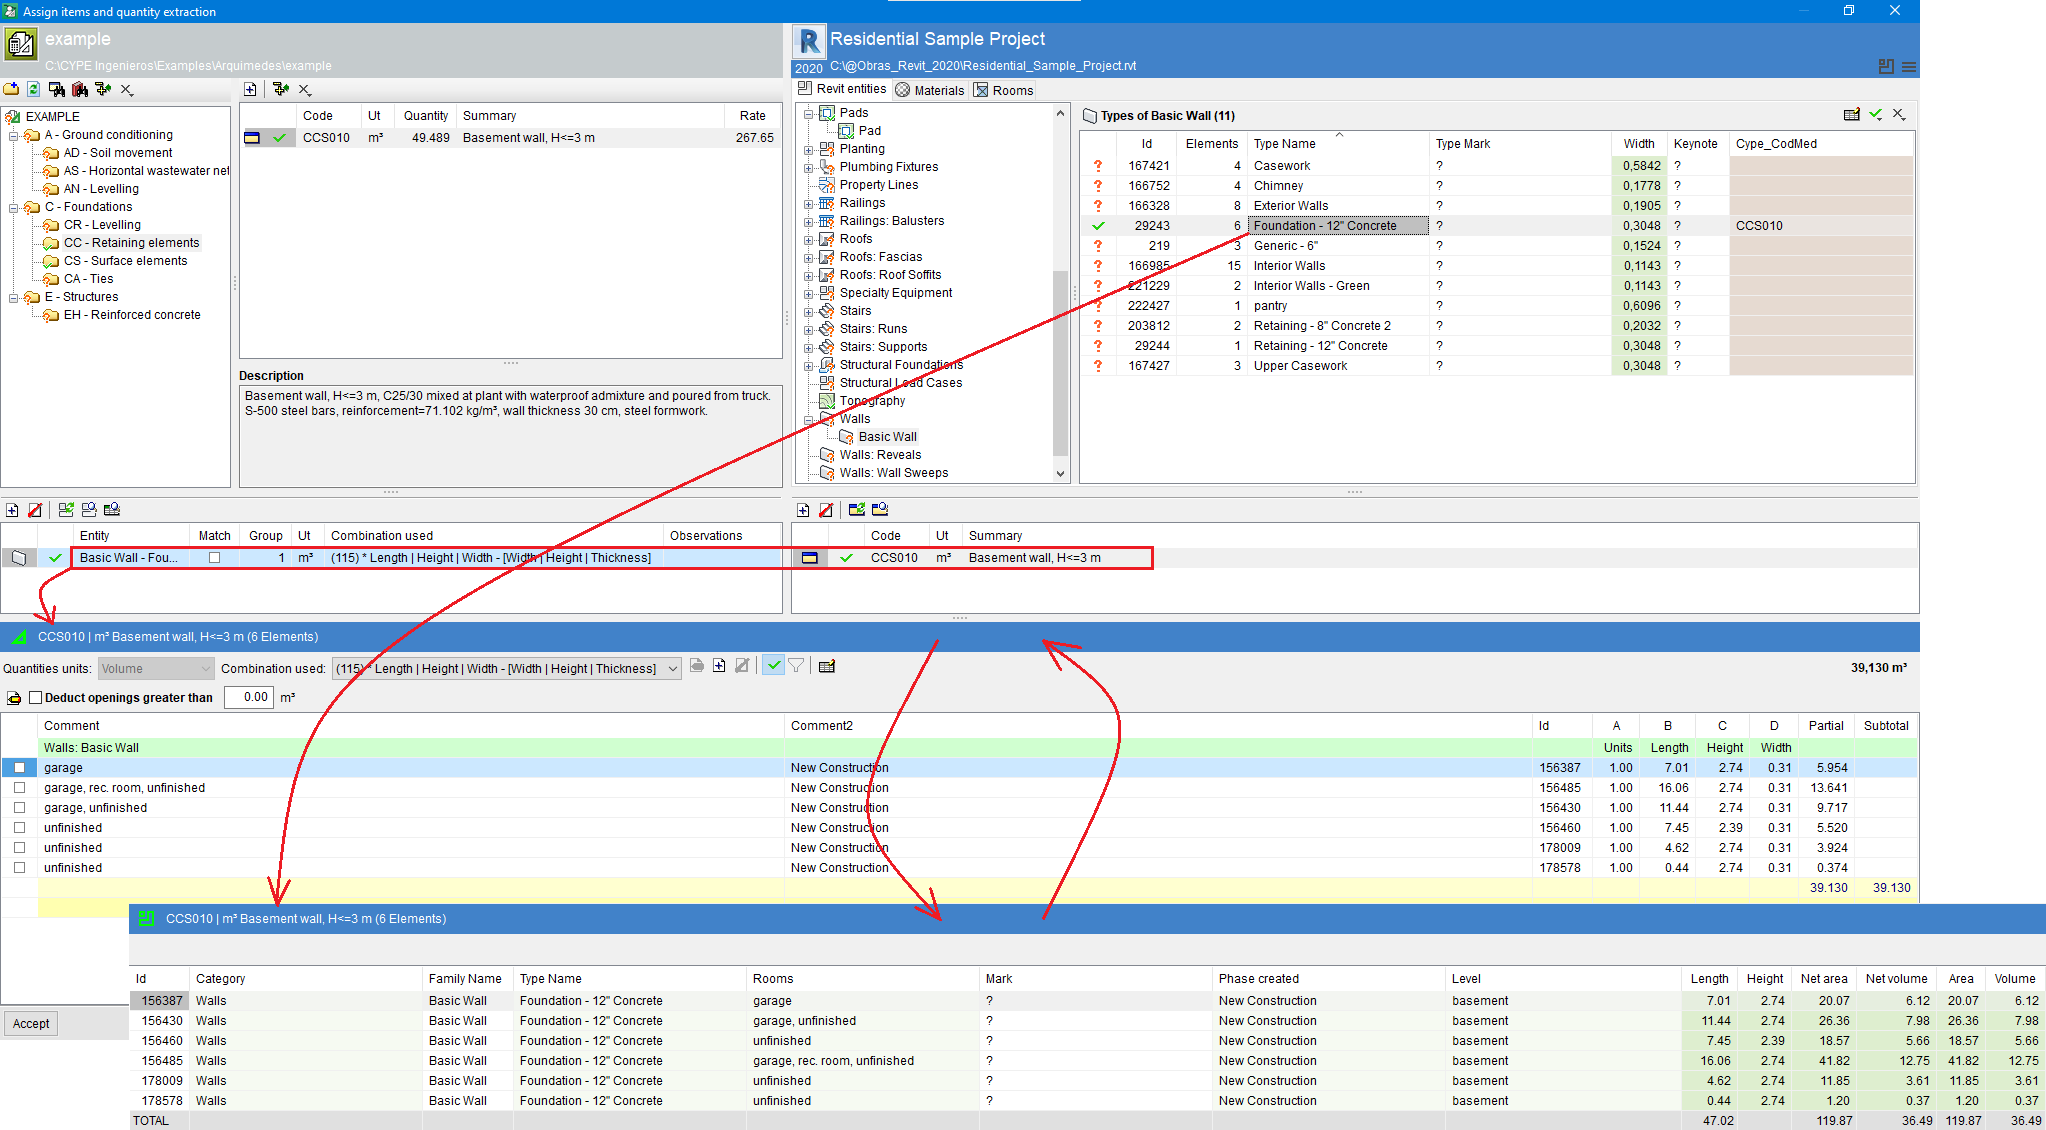This screenshot has width=2046, height=1130.
Task: Check the box for the unfinished row with Id 178578
Action: pos(19,868)
